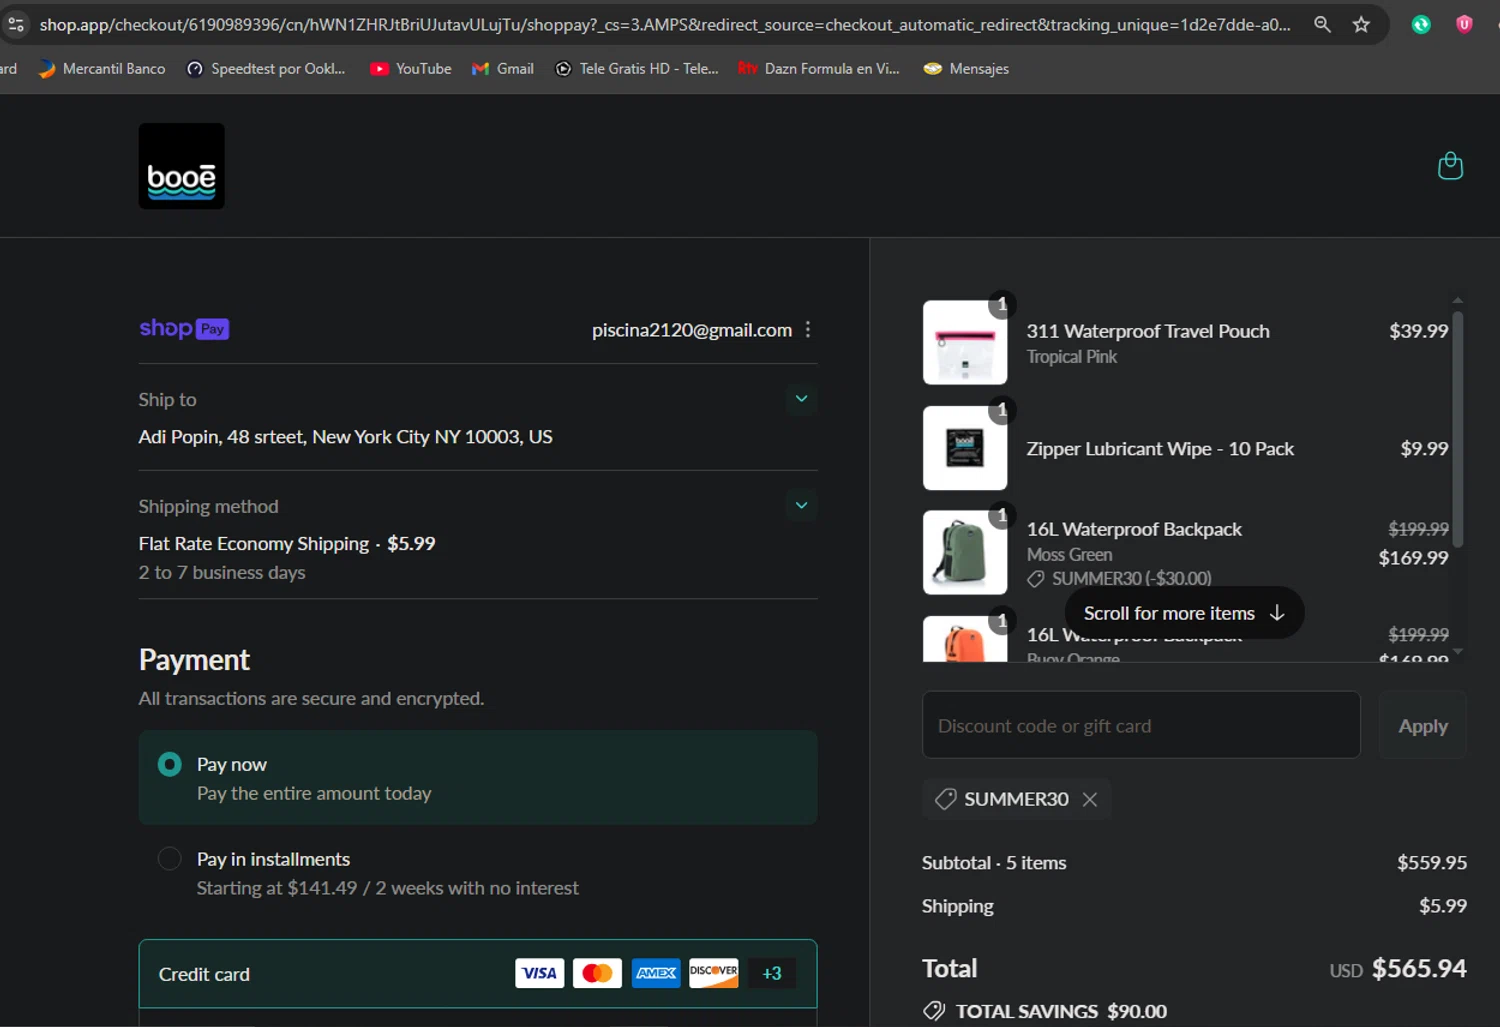Select the Pay in installments option

pos(170,859)
